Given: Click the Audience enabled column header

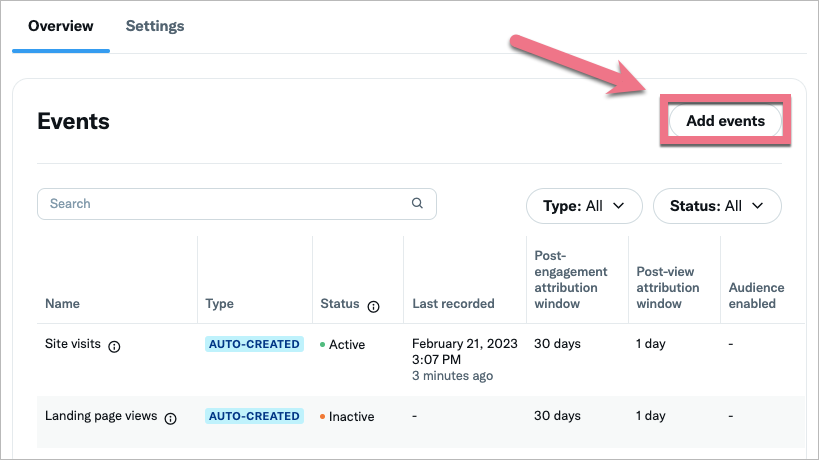Looking at the screenshot, I should point(756,295).
